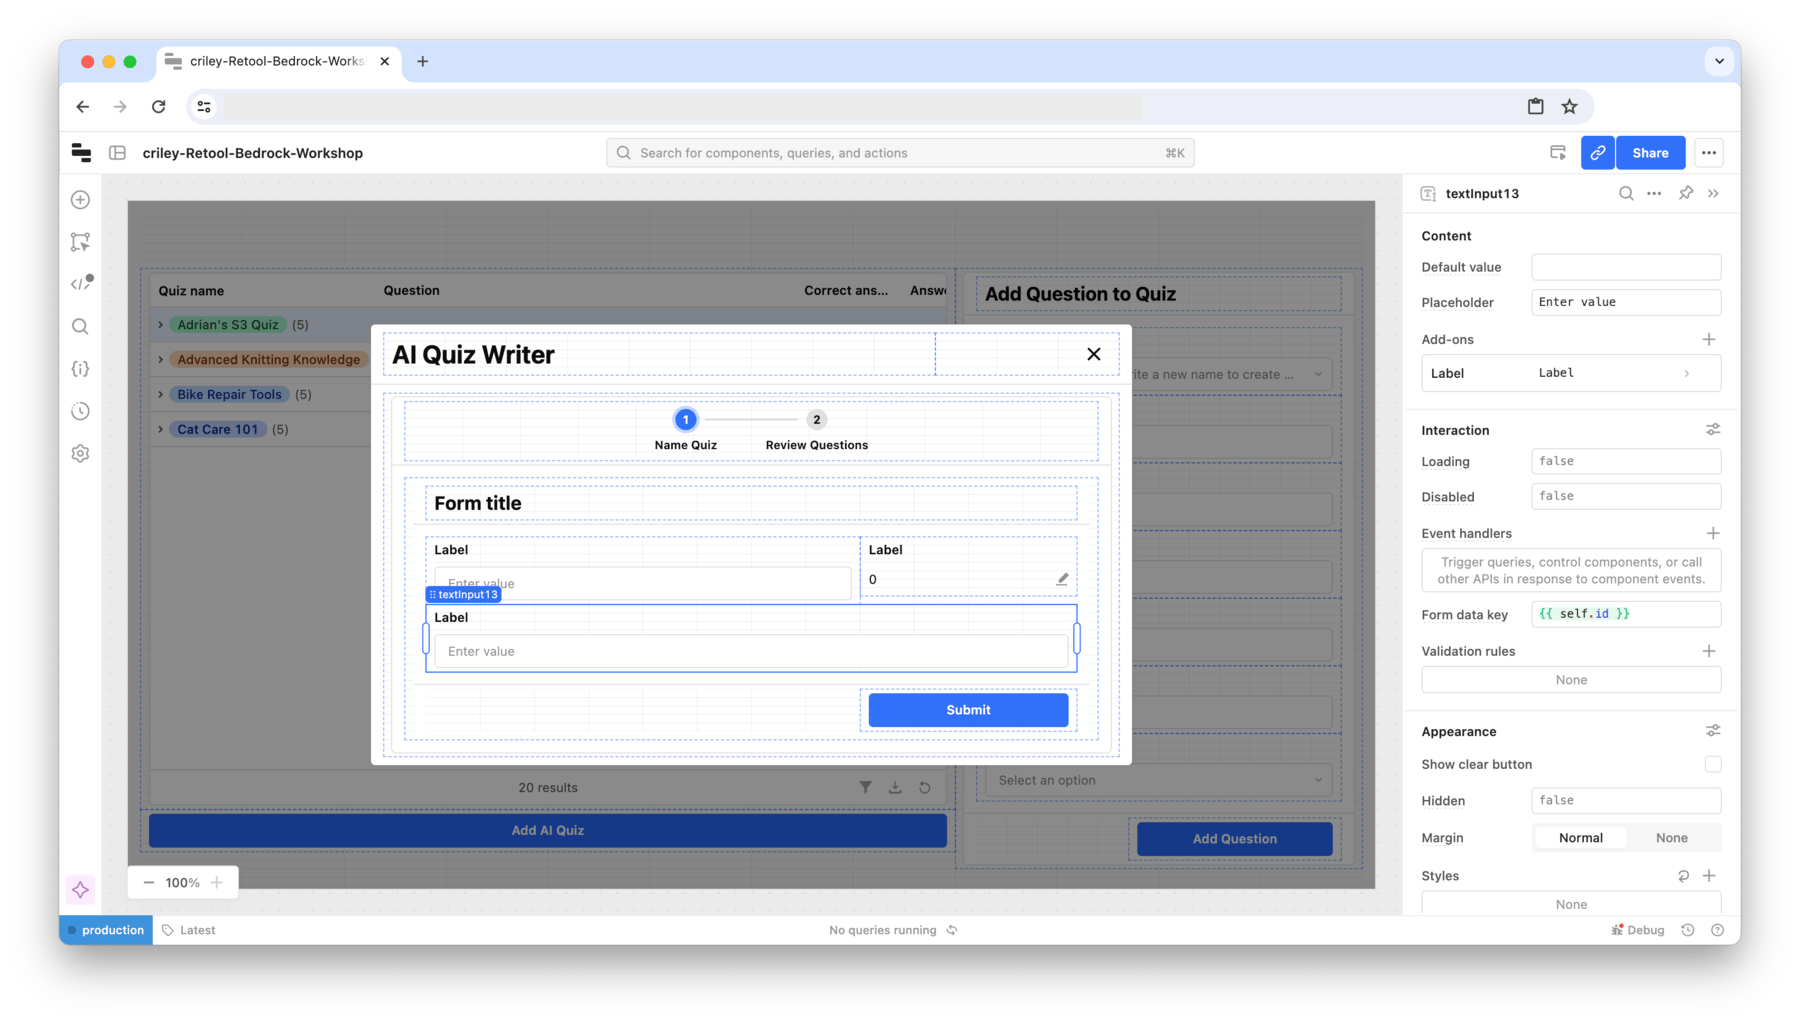
Task: Click the Submit button in form
Action: pos(968,710)
